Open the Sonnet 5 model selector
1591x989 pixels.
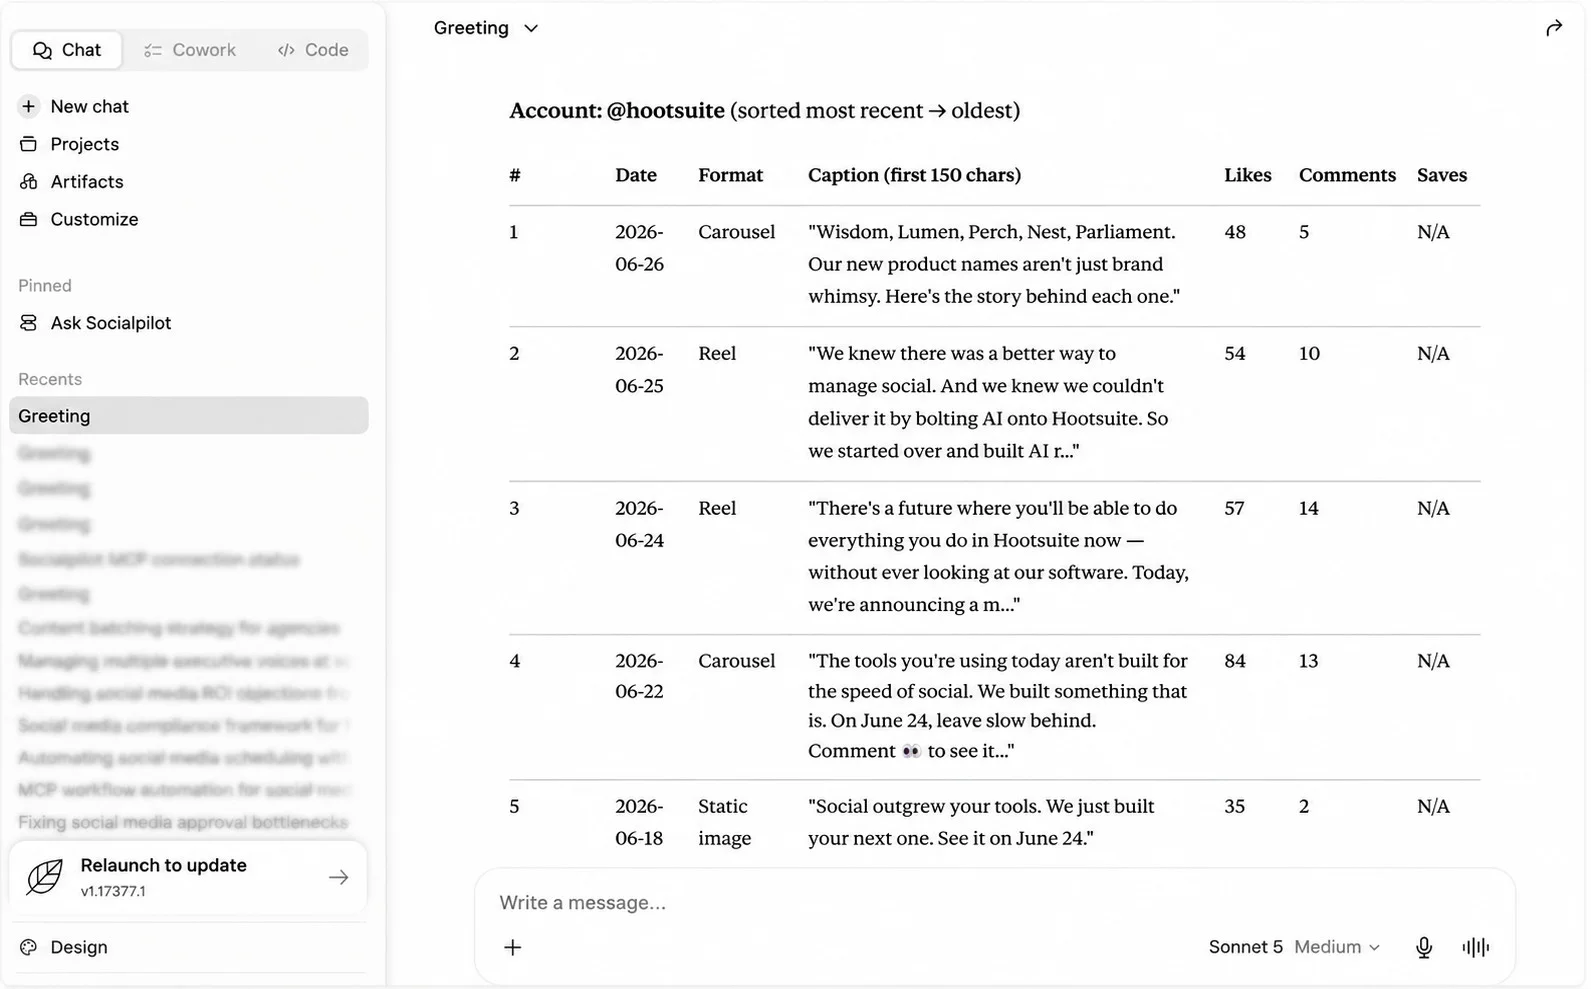[x=1245, y=947]
